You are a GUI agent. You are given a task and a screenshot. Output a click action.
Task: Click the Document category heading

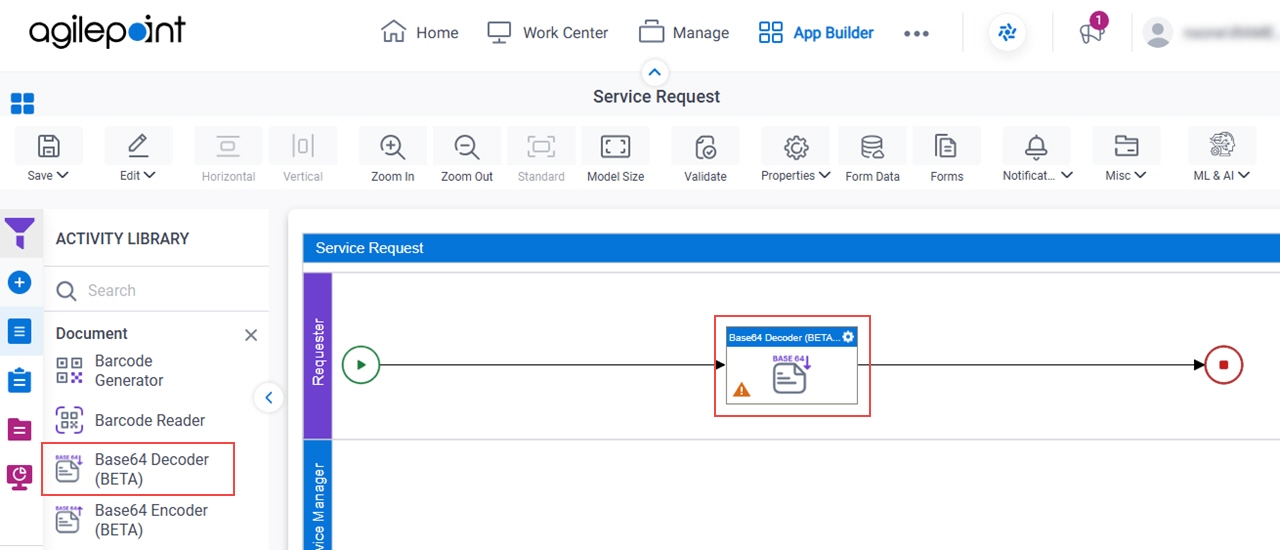92,334
